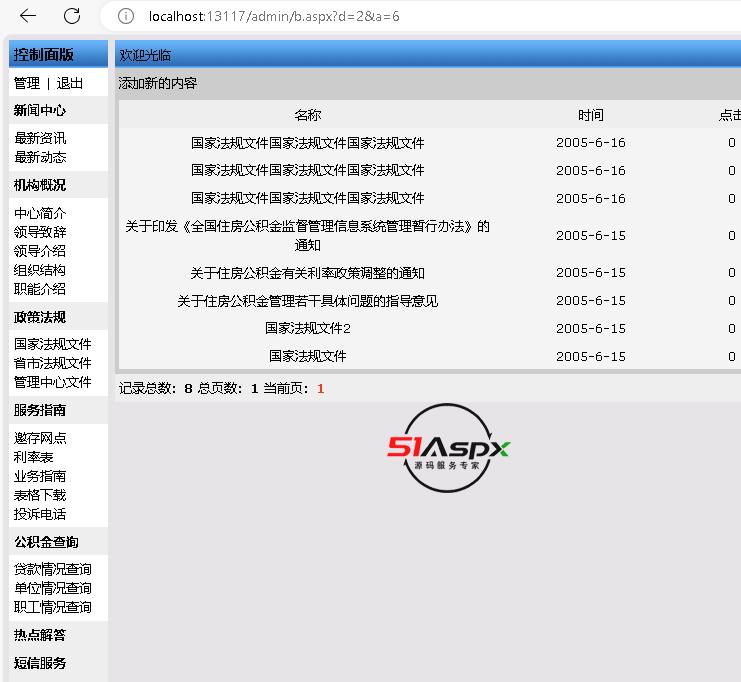741x682 pixels.
Task: Open 国家法规文件 sidebar link
Action: point(52,344)
